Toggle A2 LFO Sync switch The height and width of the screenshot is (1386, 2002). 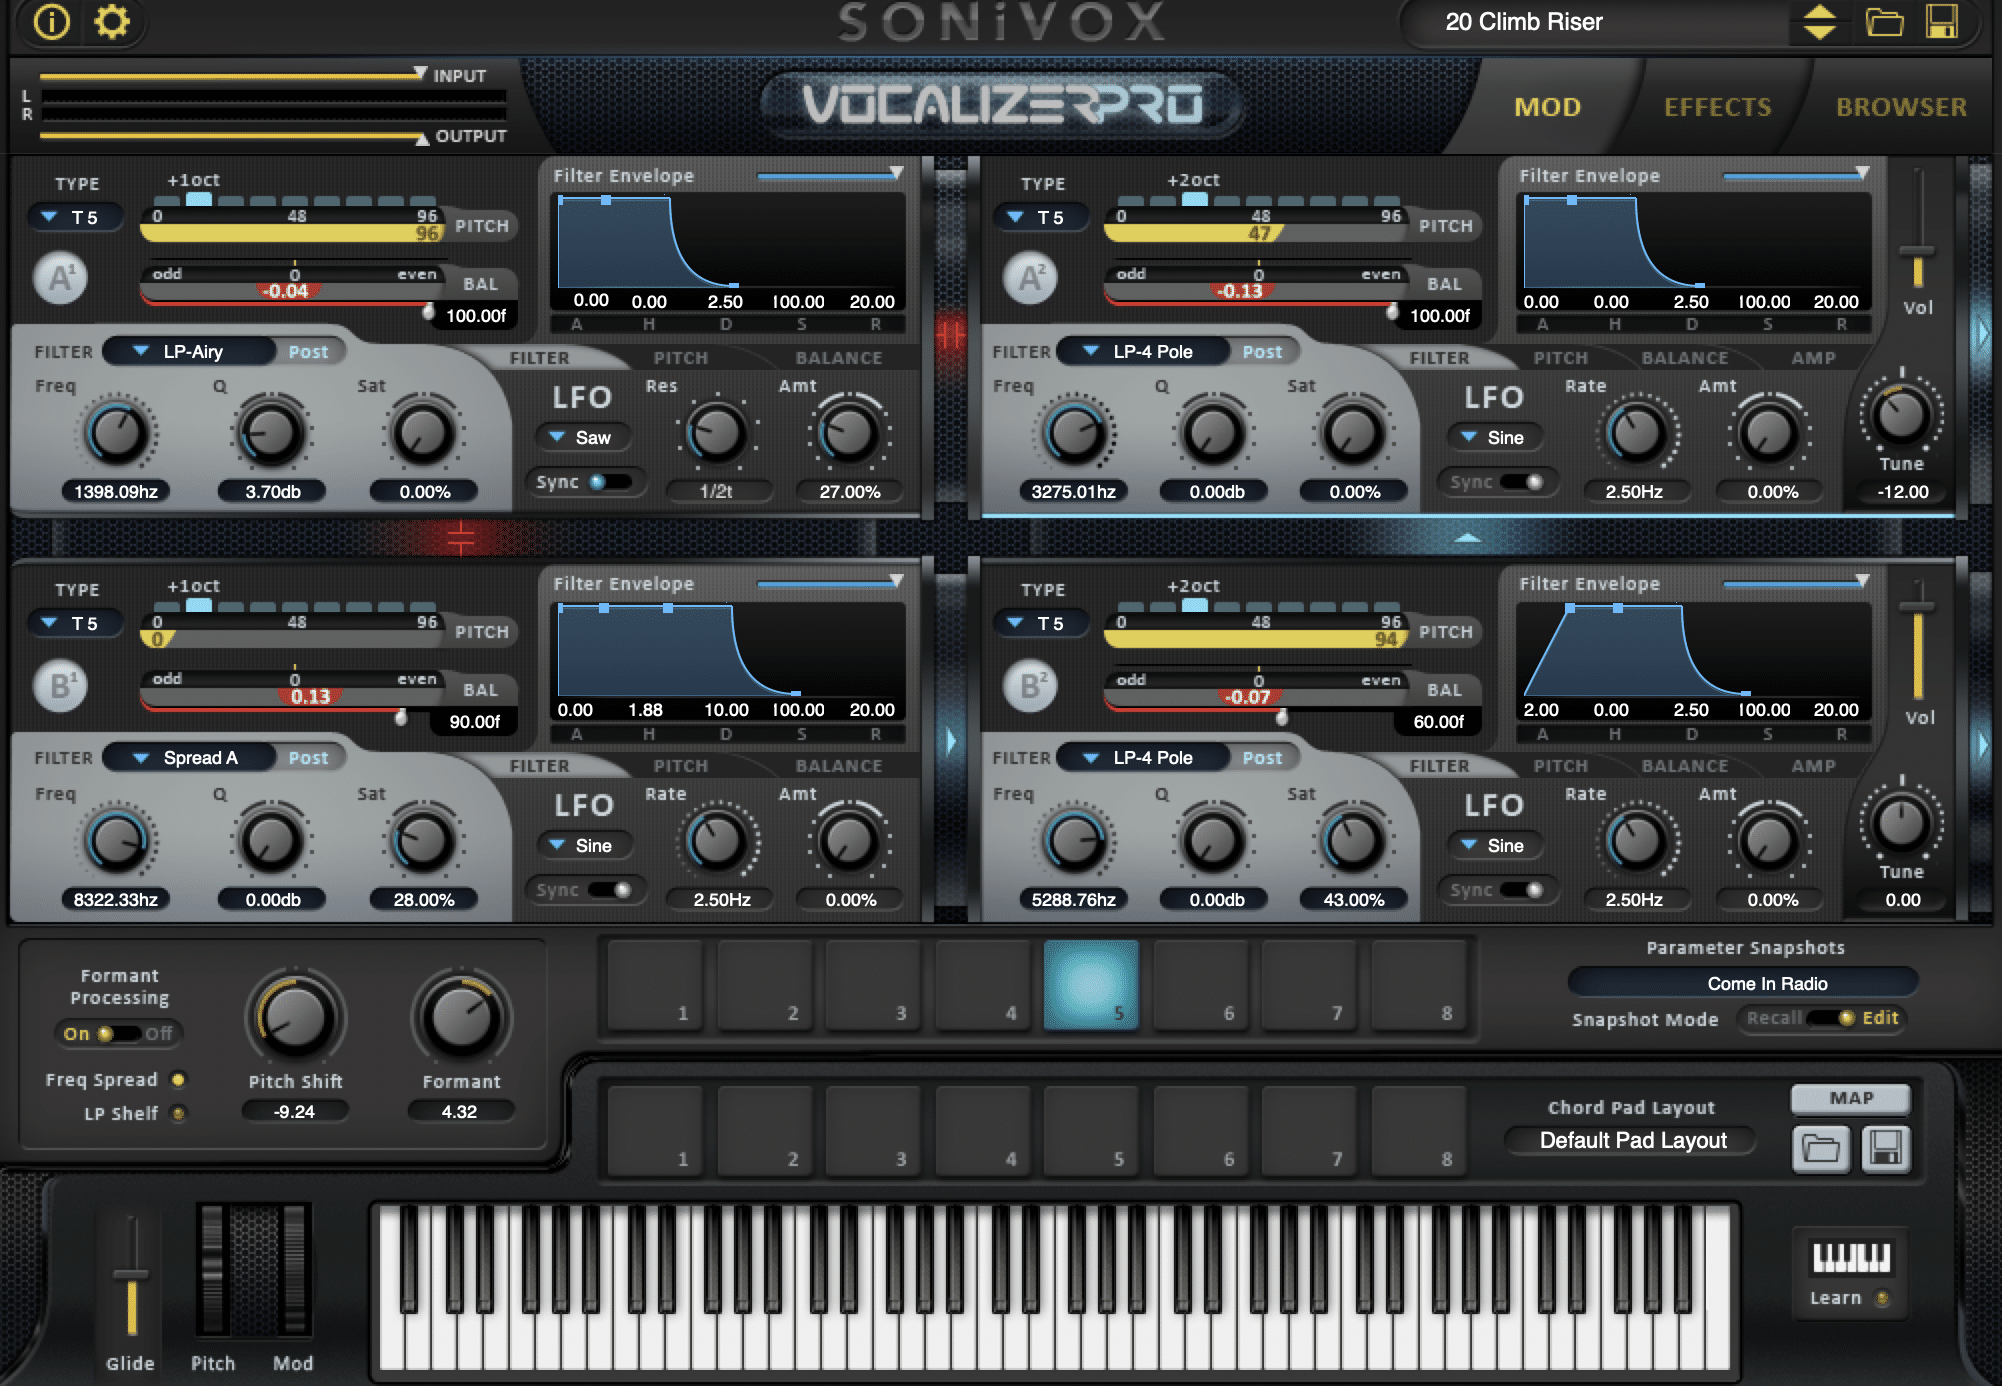click(1522, 482)
